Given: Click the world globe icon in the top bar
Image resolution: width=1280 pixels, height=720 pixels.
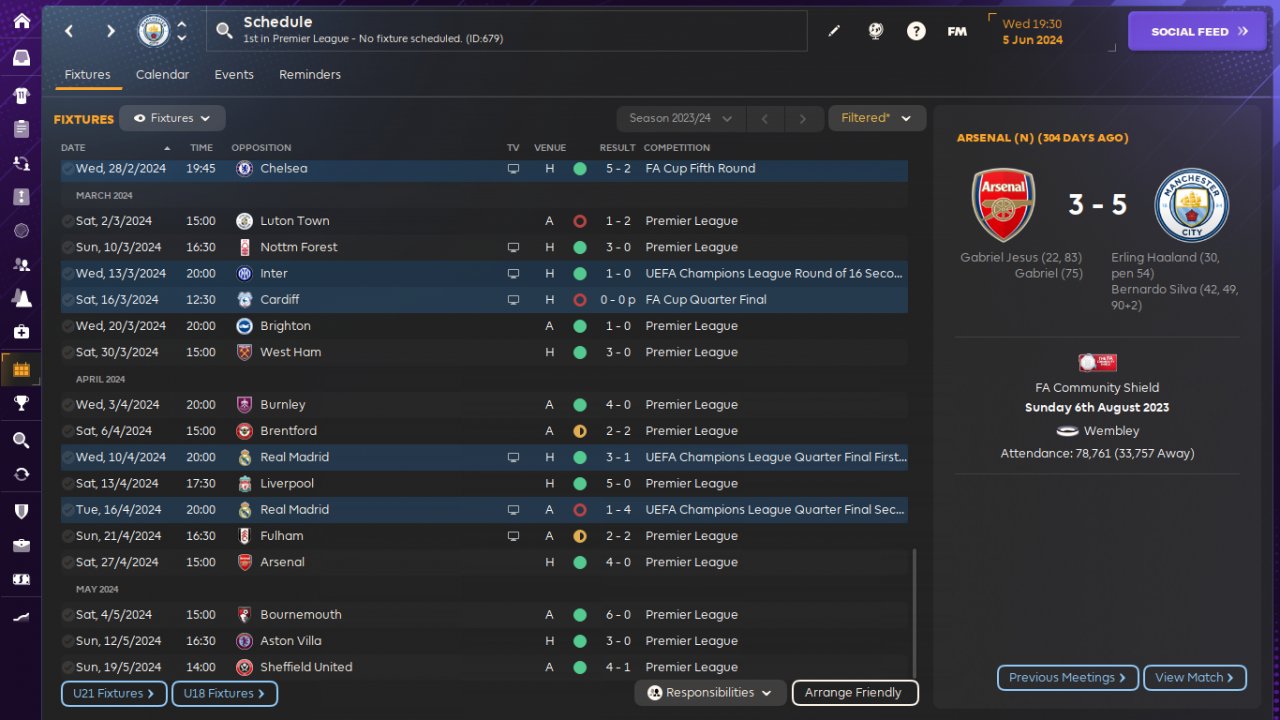Looking at the screenshot, I should tap(875, 31).
